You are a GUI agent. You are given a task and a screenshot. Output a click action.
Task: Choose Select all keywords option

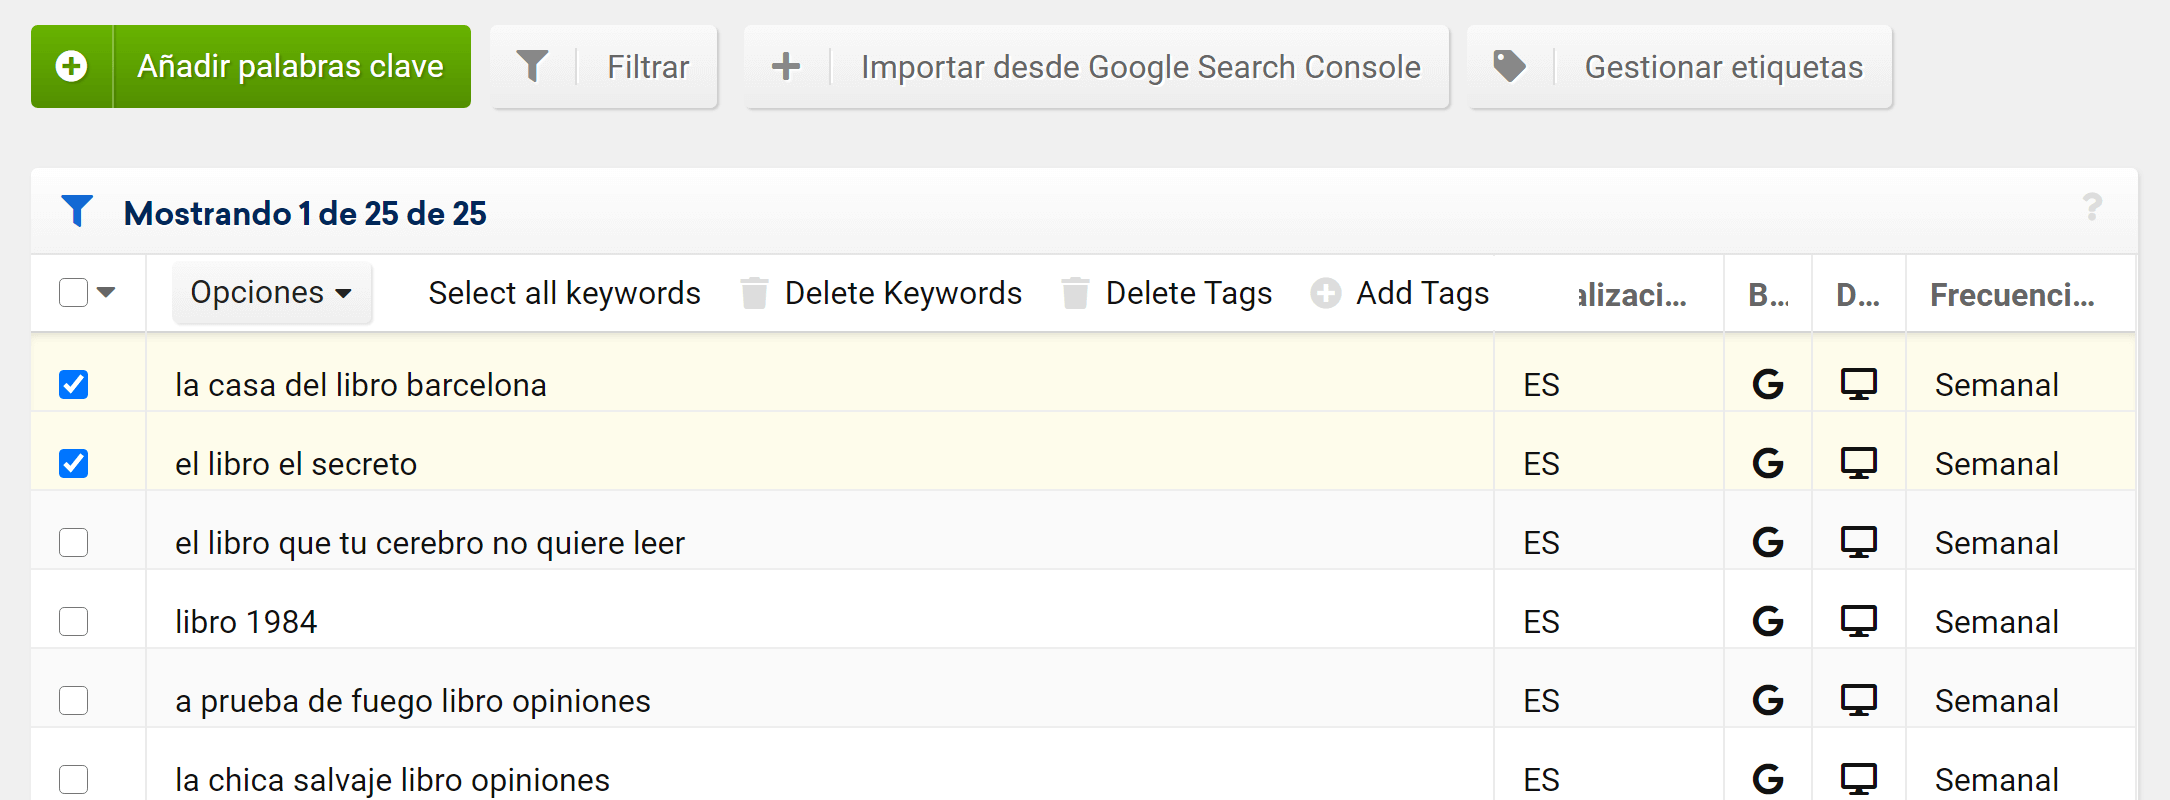coord(564,293)
